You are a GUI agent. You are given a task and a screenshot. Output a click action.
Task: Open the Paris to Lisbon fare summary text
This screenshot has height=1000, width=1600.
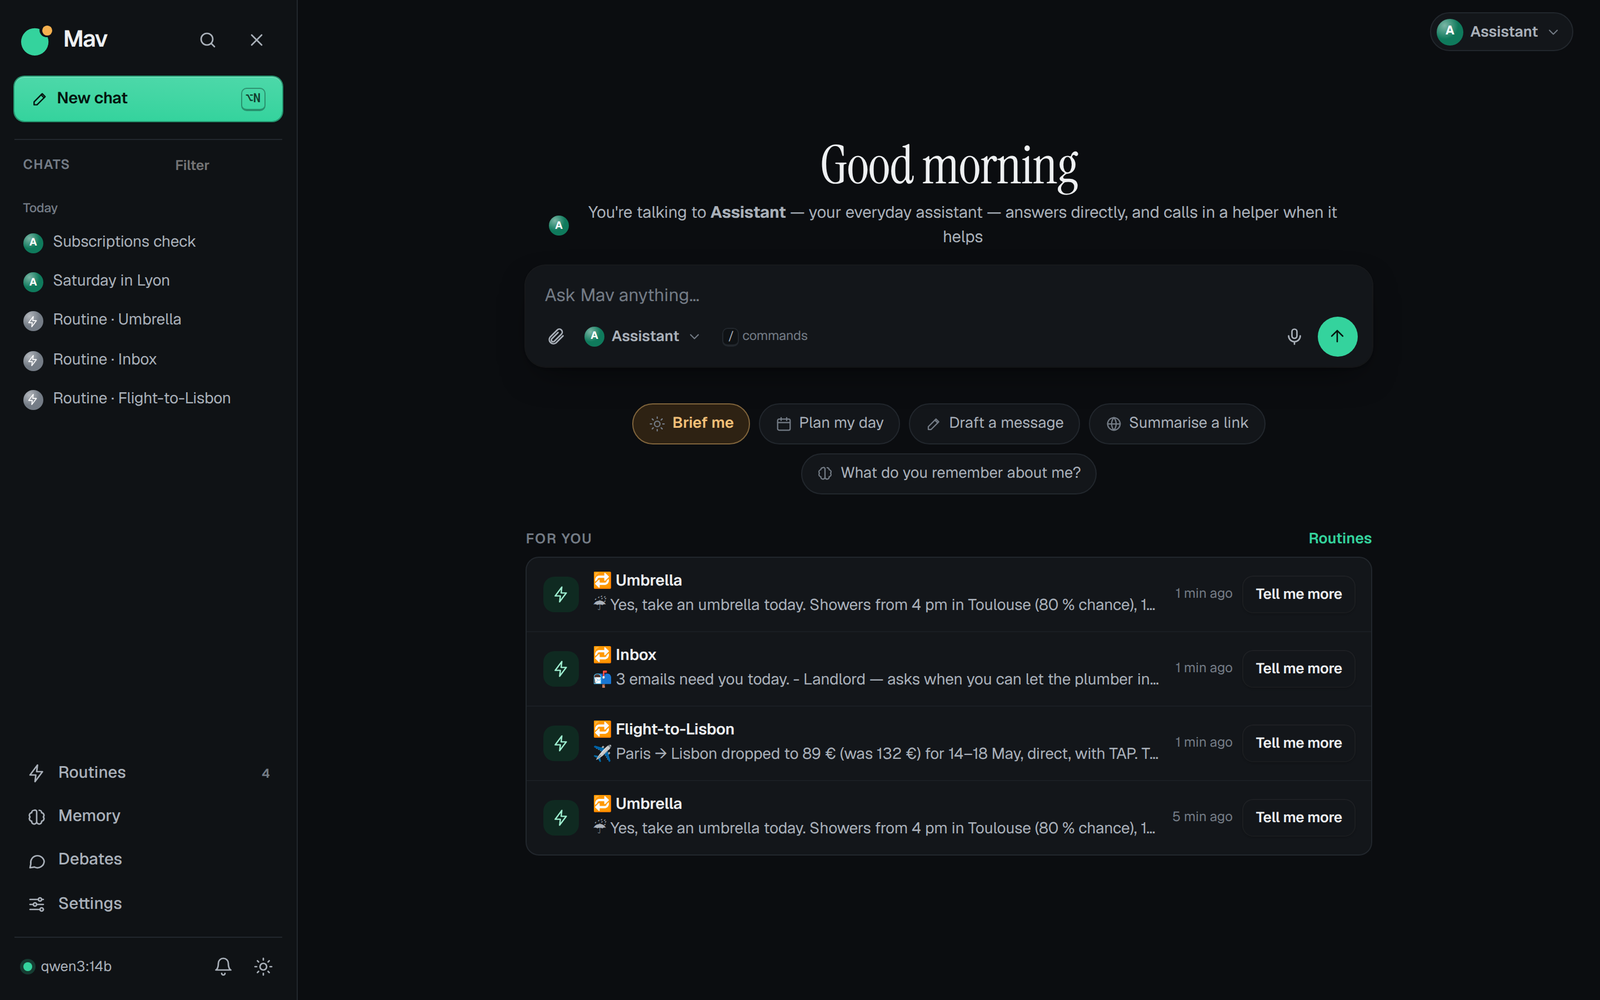point(876,754)
